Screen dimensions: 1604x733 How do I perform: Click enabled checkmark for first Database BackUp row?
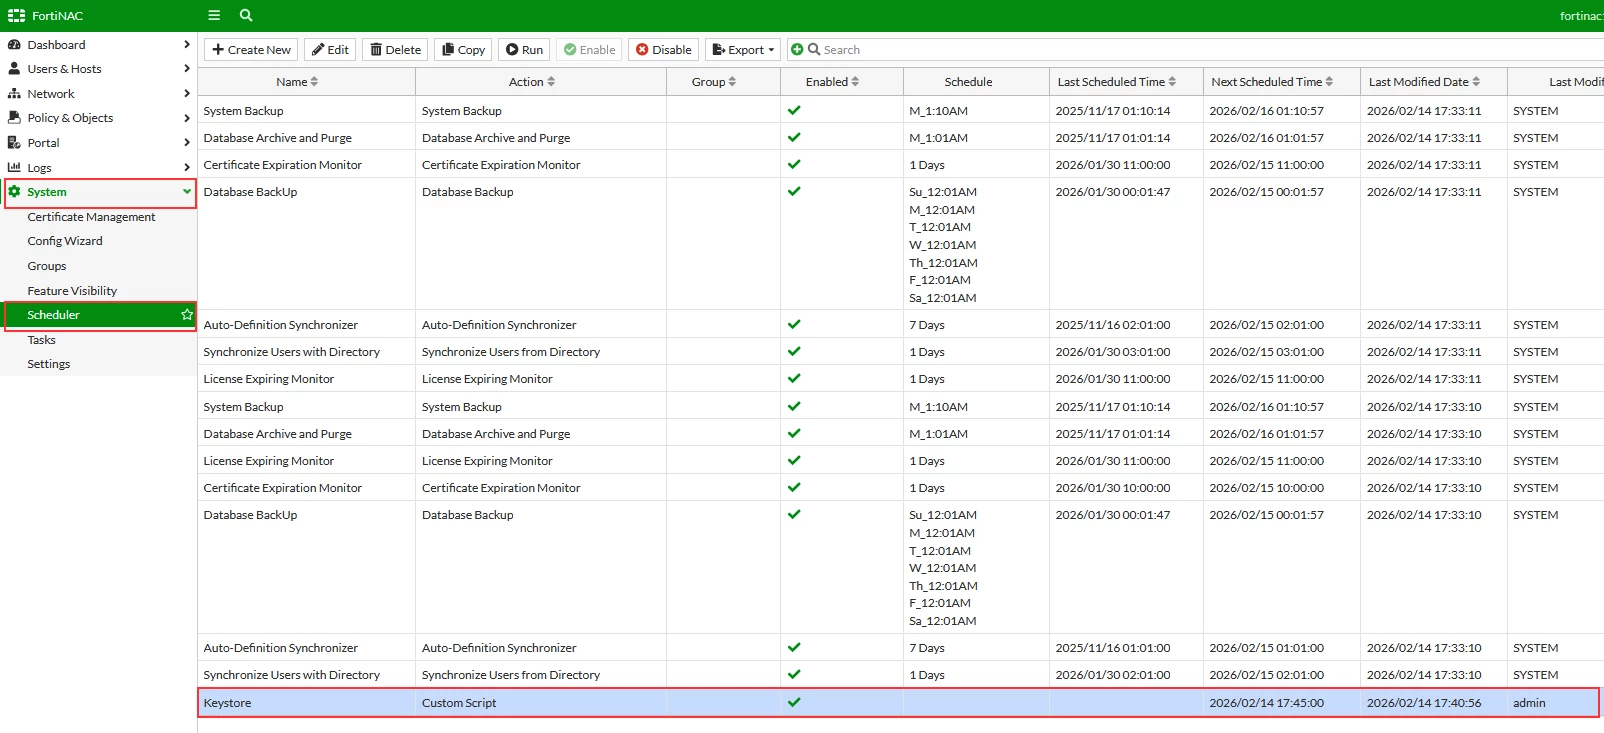click(x=794, y=191)
